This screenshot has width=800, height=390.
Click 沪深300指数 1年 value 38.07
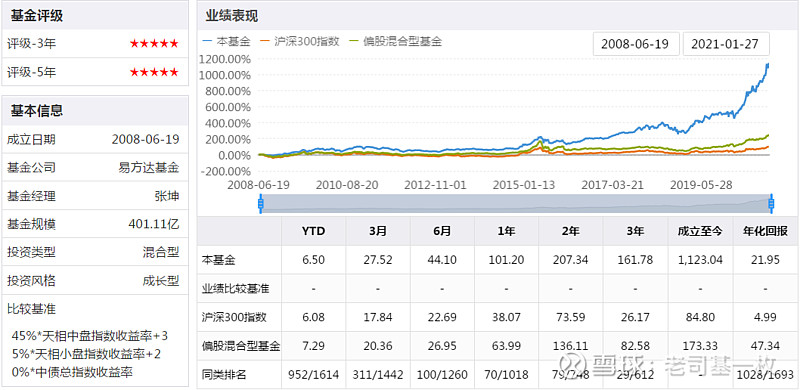point(506,317)
